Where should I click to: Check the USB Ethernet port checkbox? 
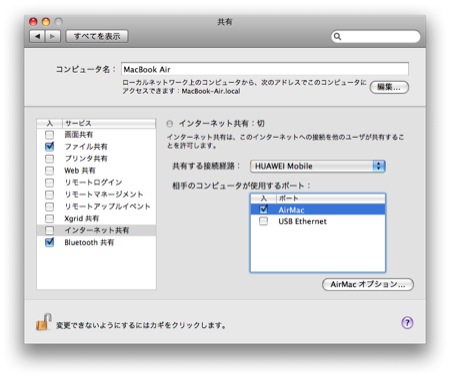pos(263,221)
